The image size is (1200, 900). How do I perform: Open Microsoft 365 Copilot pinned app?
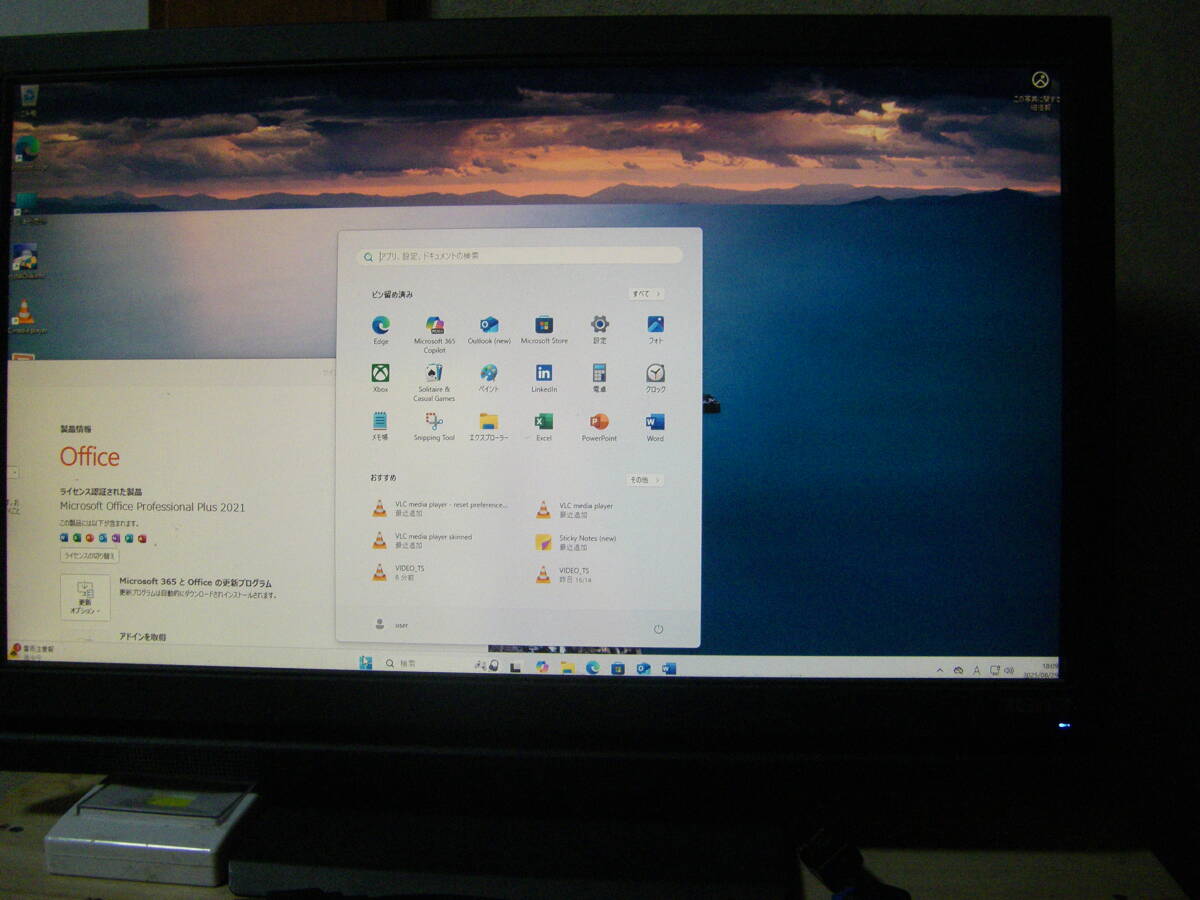[434, 334]
